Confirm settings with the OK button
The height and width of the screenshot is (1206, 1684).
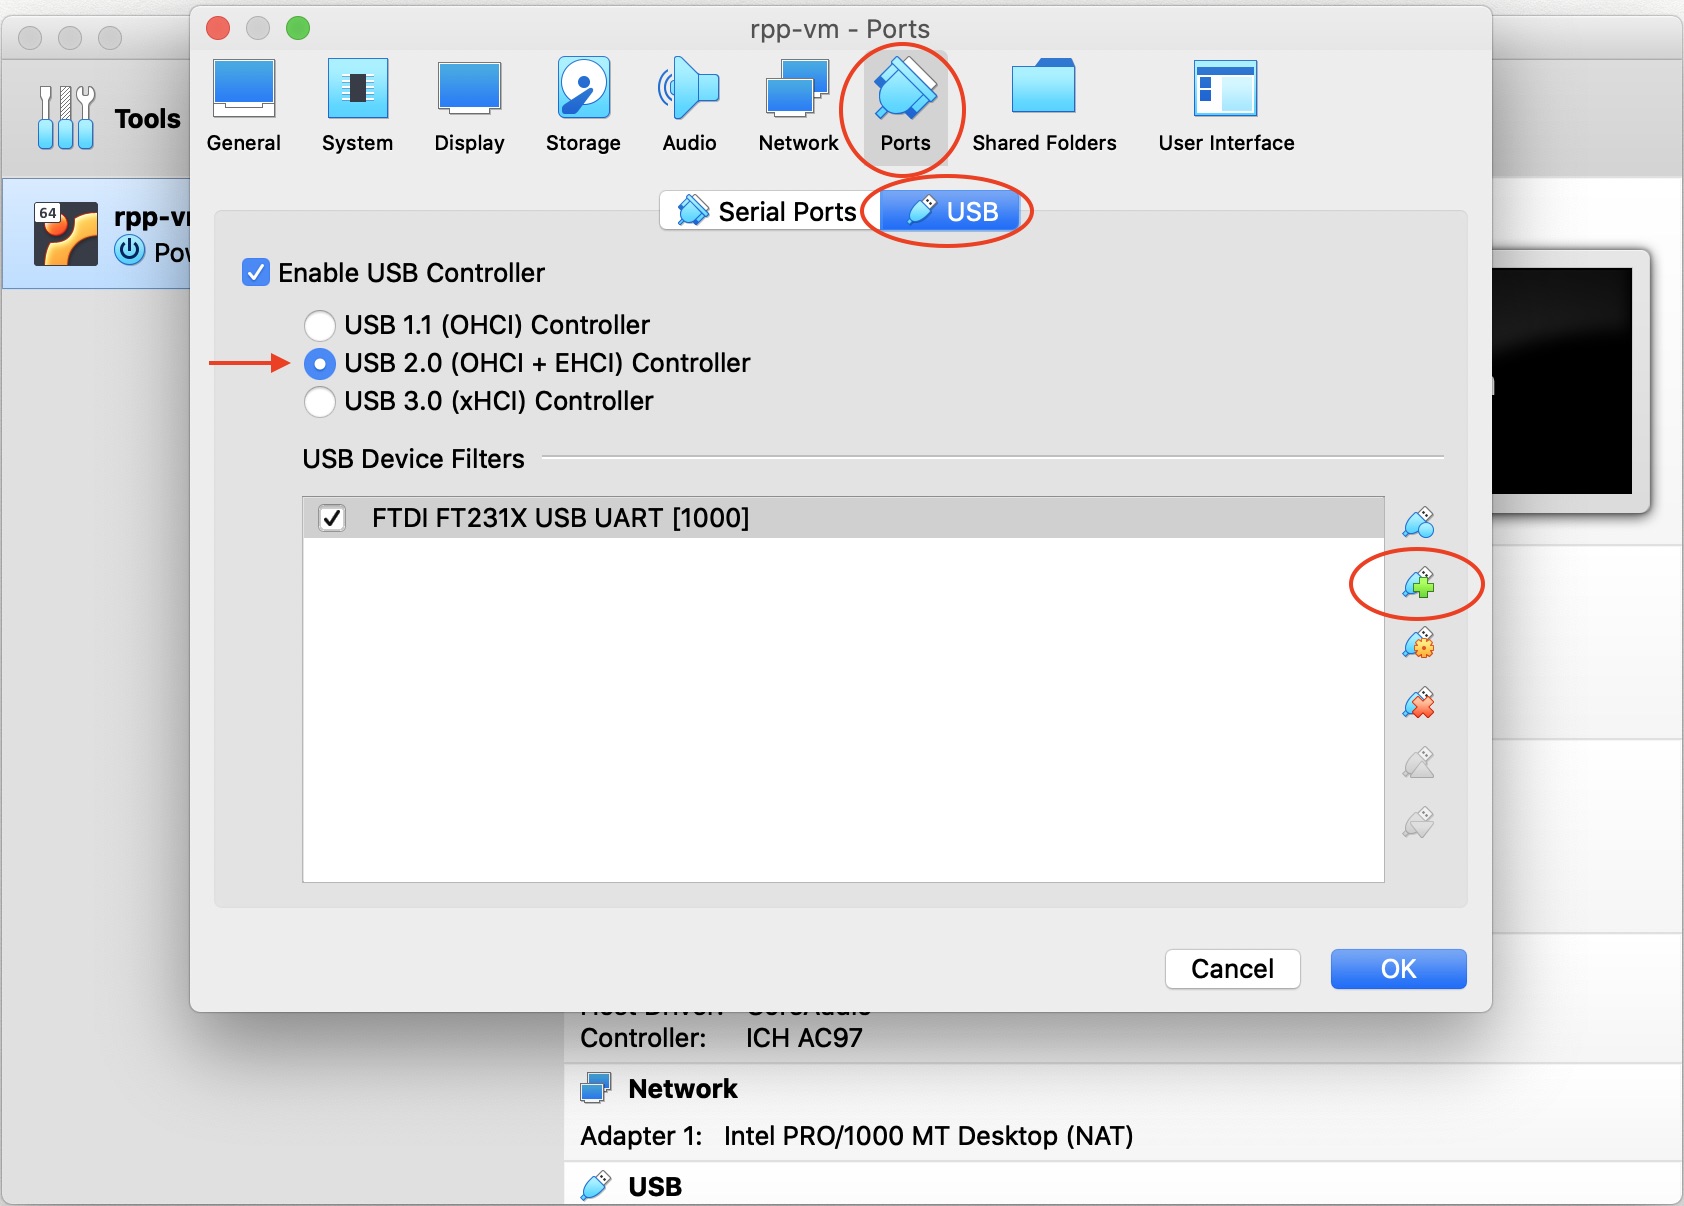coord(1398,969)
